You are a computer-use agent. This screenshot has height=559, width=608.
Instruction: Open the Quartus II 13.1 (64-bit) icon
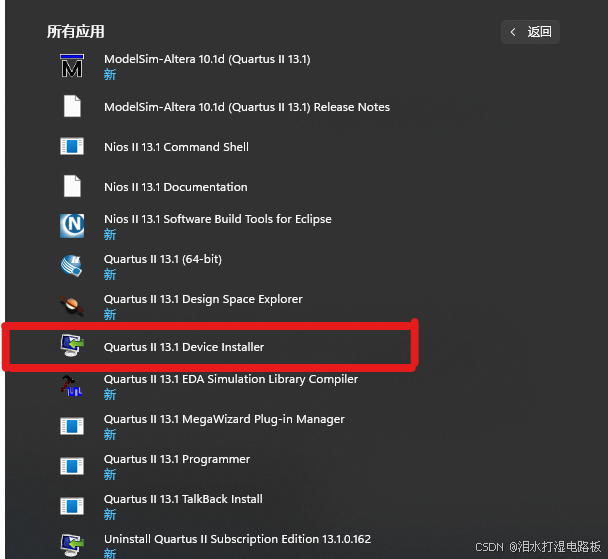(x=72, y=266)
